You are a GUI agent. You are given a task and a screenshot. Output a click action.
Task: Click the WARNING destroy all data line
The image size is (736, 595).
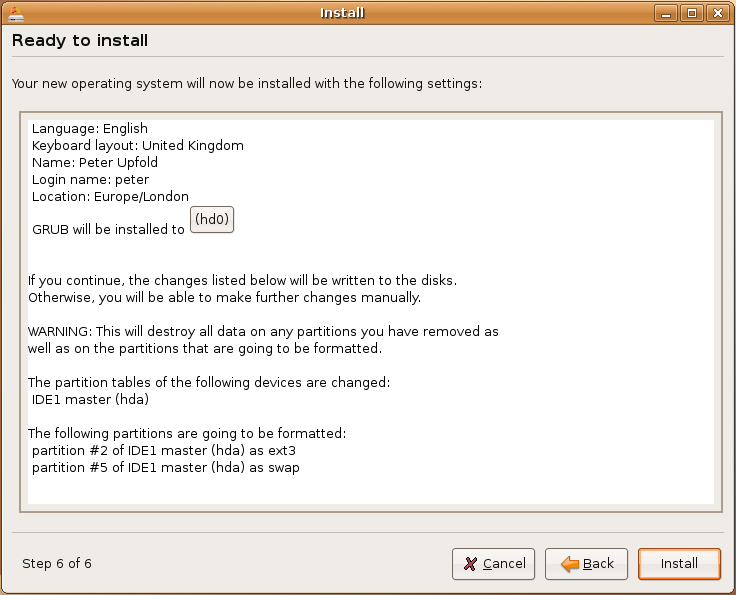(263, 331)
